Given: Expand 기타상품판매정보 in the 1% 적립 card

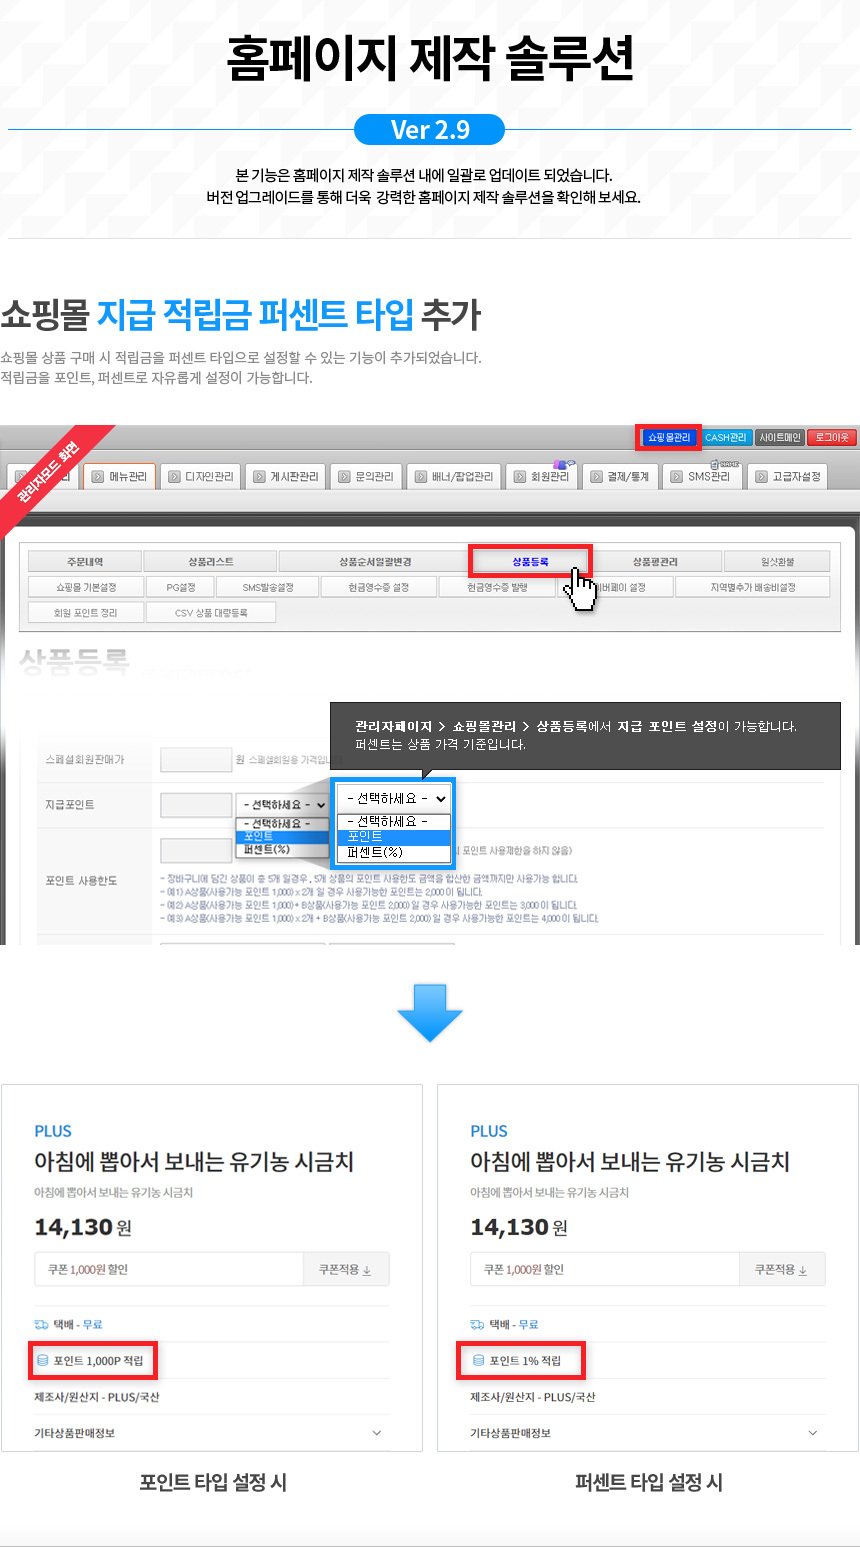Looking at the screenshot, I should coord(648,1433).
